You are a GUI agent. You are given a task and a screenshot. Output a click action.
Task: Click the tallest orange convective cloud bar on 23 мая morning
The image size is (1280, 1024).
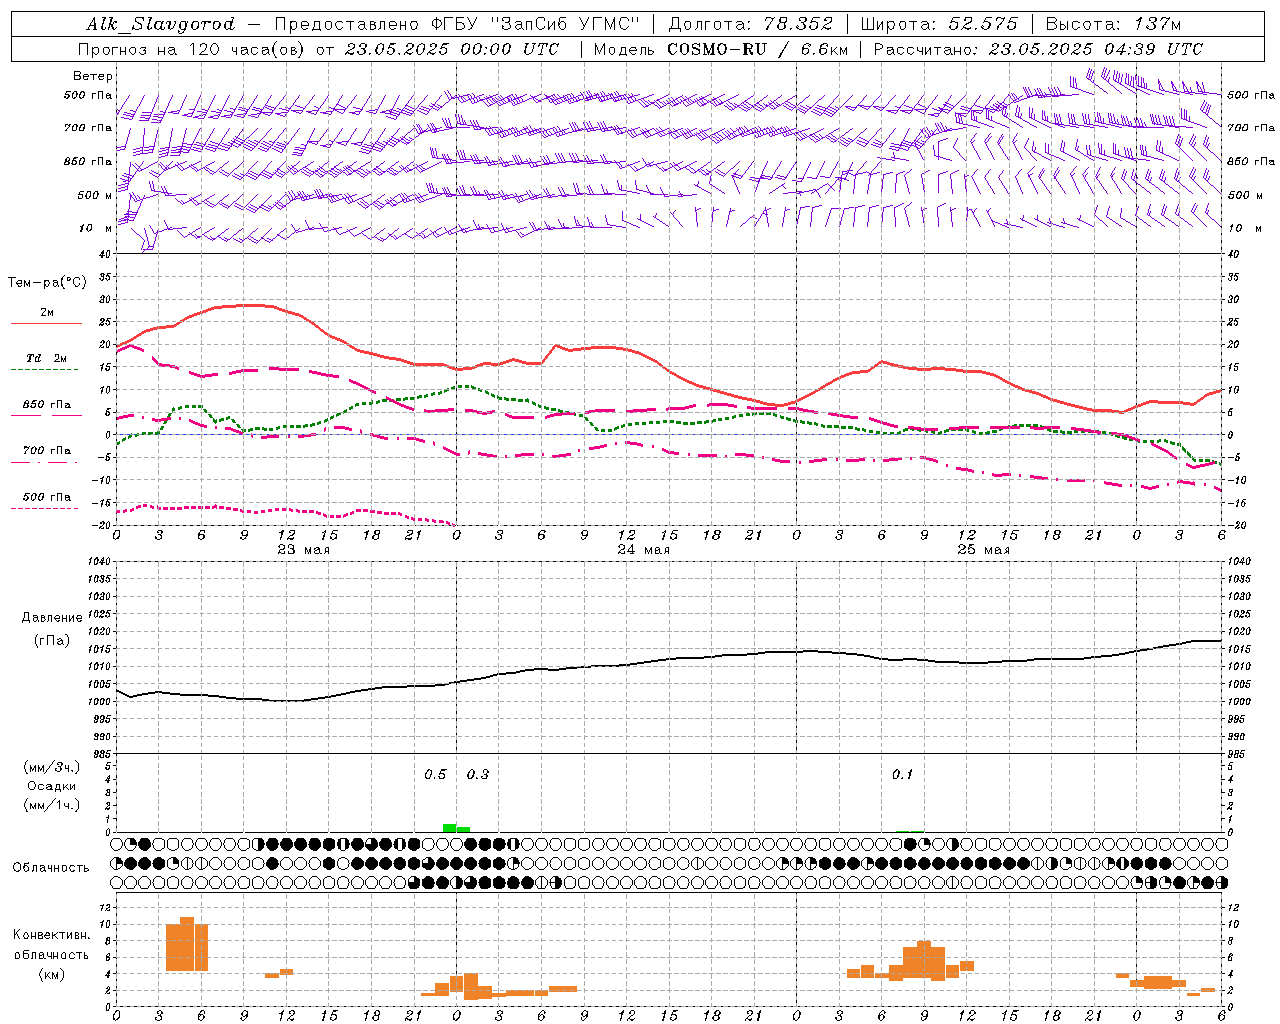[187, 944]
